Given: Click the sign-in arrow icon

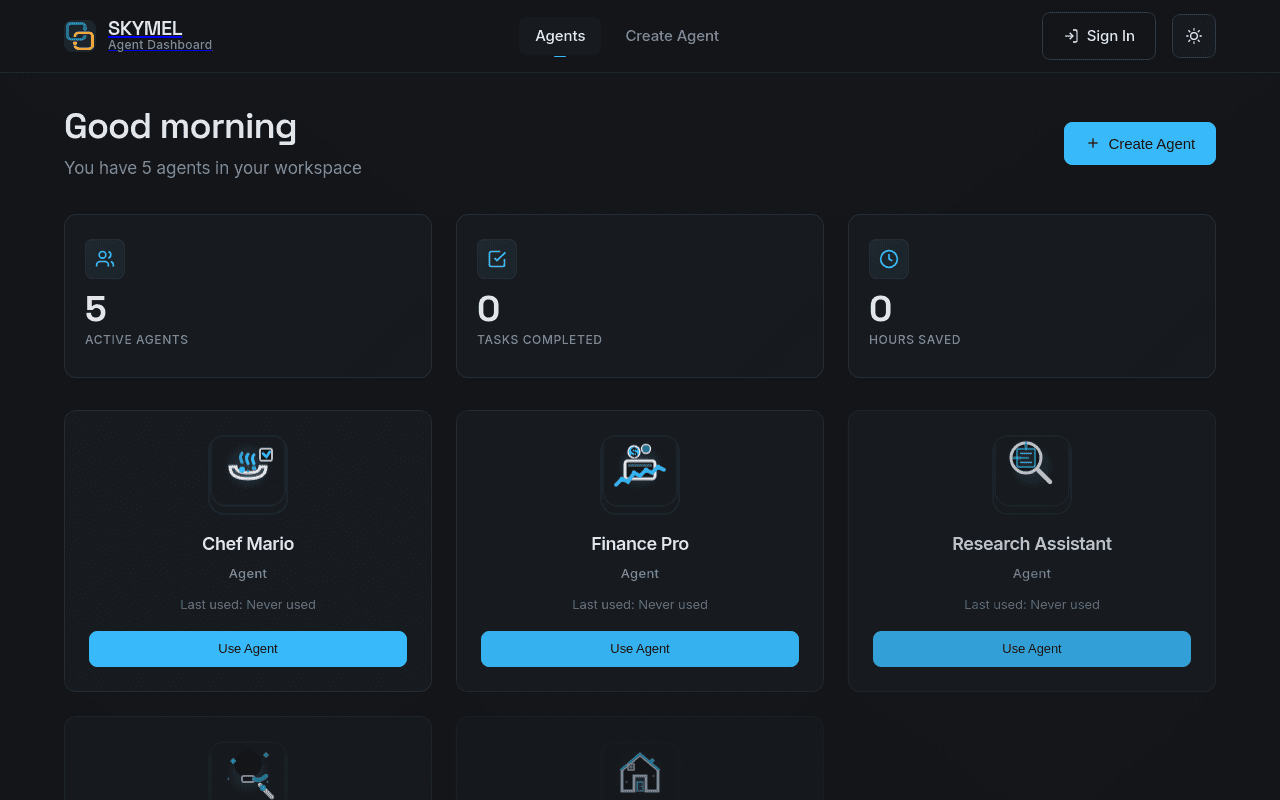Looking at the screenshot, I should pos(1071,36).
